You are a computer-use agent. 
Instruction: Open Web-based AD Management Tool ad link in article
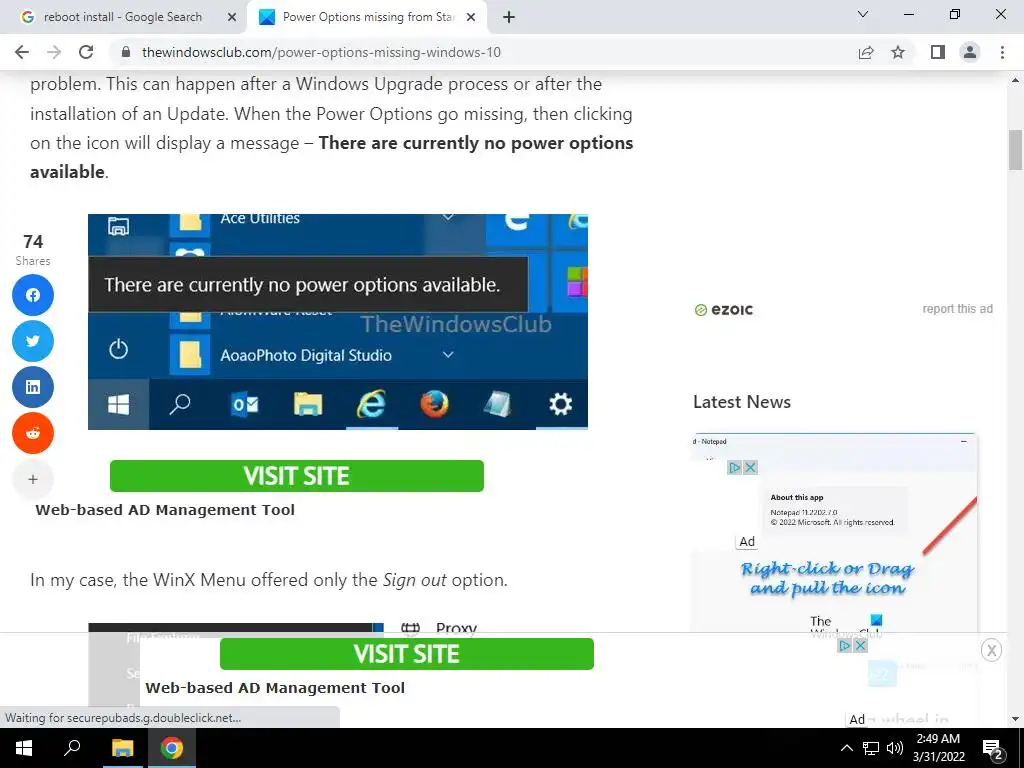click(165, 510)
